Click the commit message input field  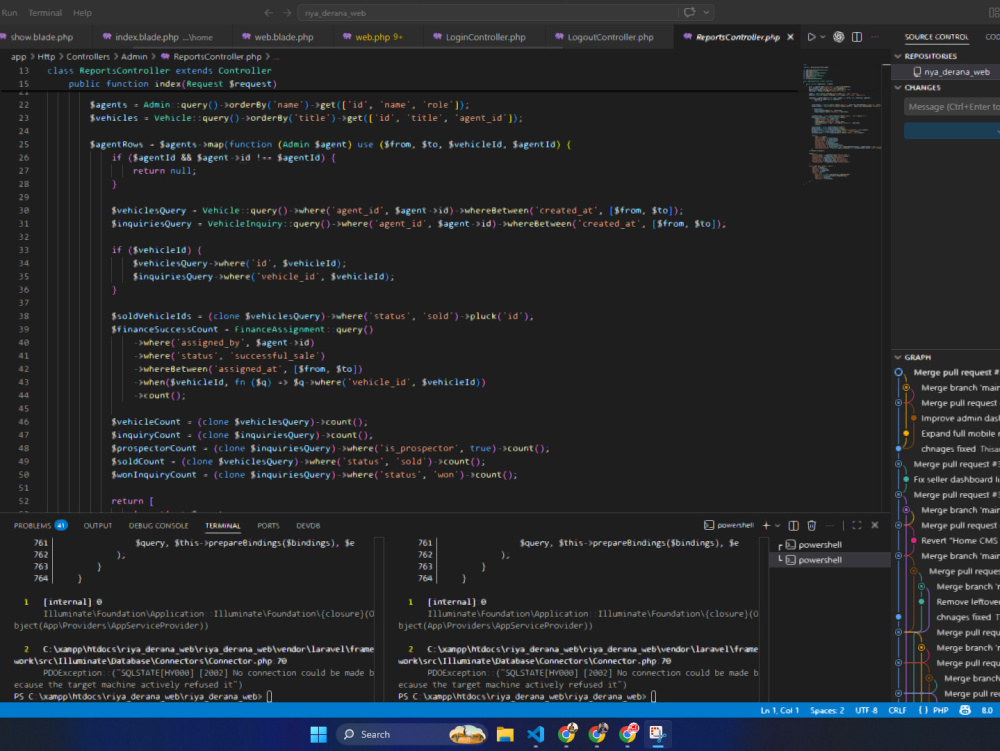pos(952,107)
